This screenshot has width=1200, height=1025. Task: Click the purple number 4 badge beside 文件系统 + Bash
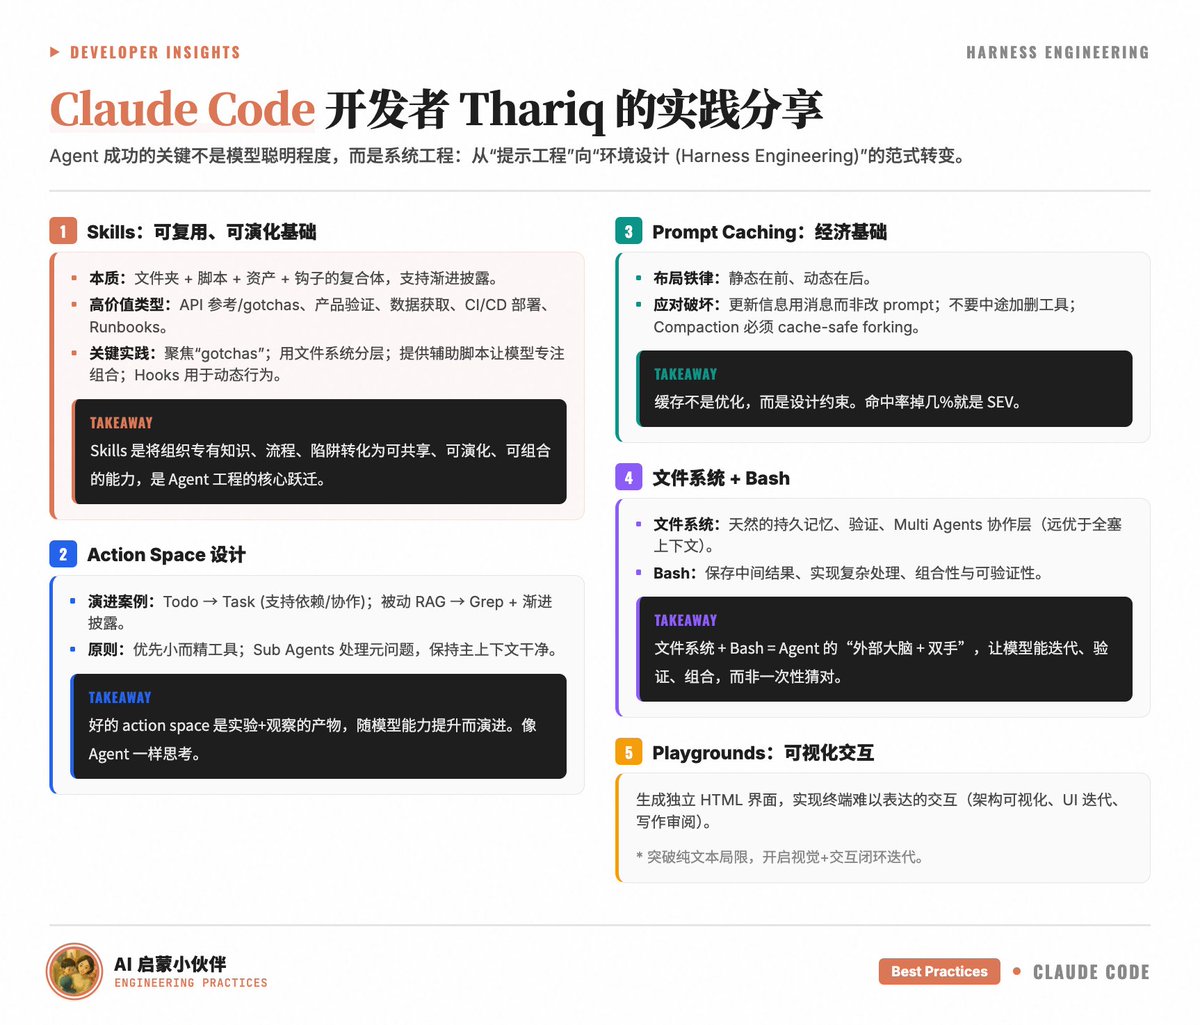(628, 477)
